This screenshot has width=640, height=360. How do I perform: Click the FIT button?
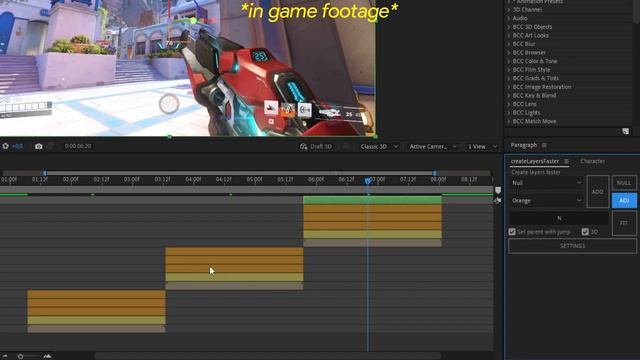click(624, 223)
